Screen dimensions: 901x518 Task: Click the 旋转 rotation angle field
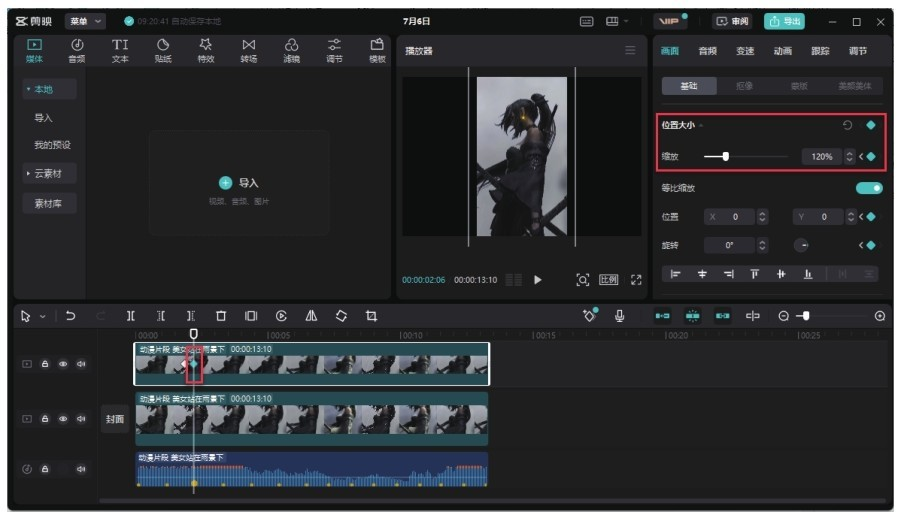click(729, 245)
